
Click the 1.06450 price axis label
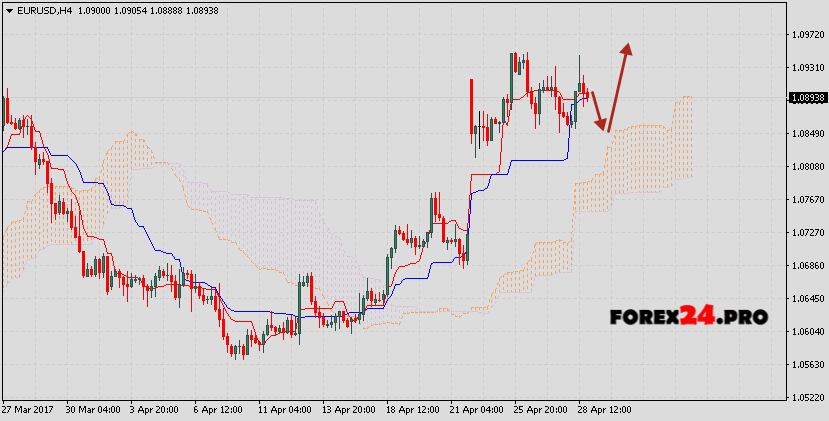[x=806, y=299]
